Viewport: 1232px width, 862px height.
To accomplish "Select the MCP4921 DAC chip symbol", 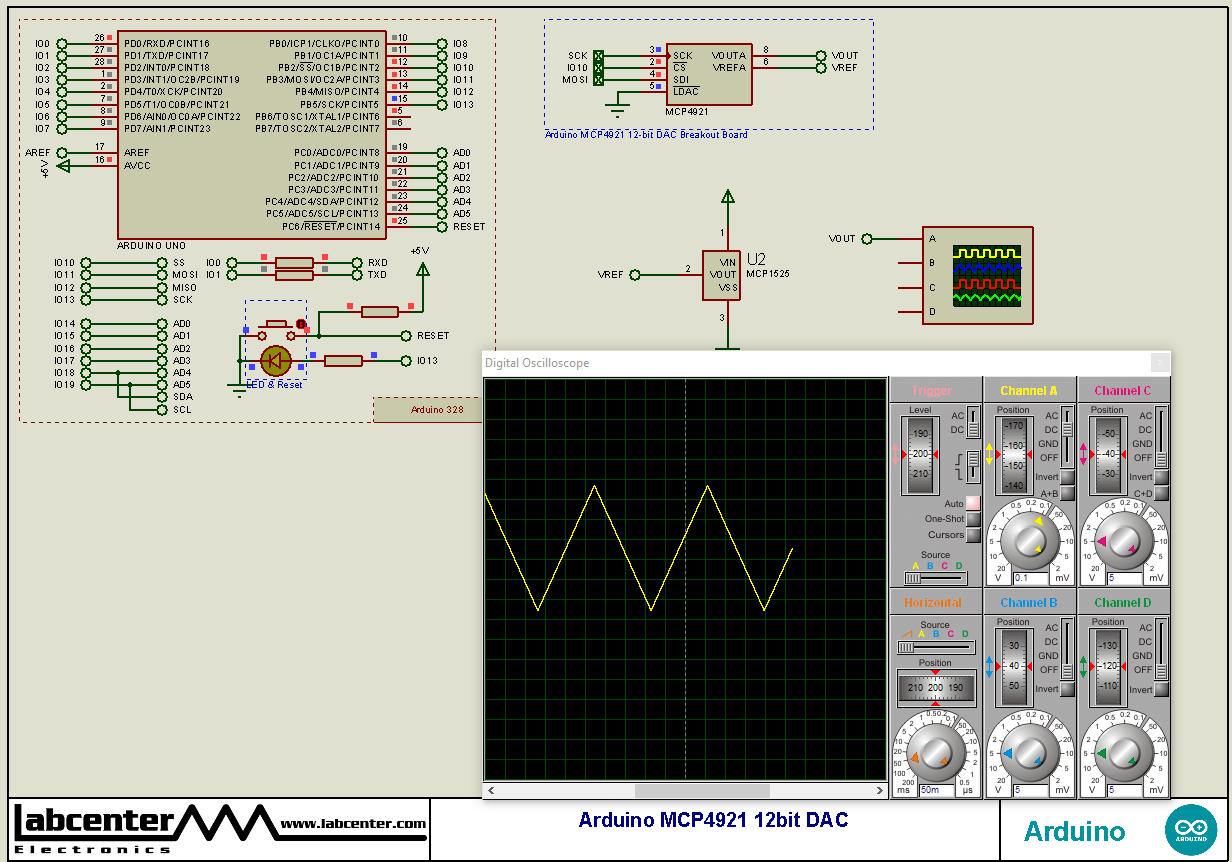I will pos(710,75).
